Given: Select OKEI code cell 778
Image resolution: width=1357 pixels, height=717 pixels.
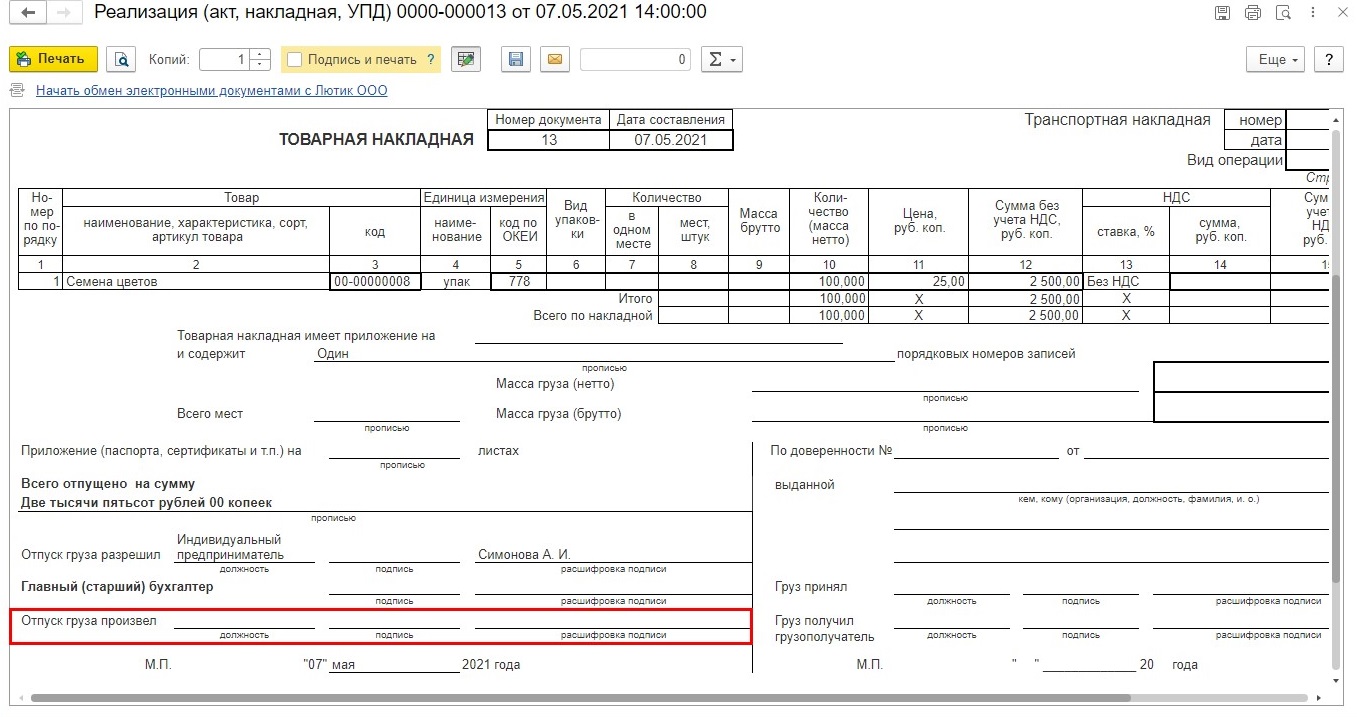Looking at the screenshot, I should click(x=519, y=282).
